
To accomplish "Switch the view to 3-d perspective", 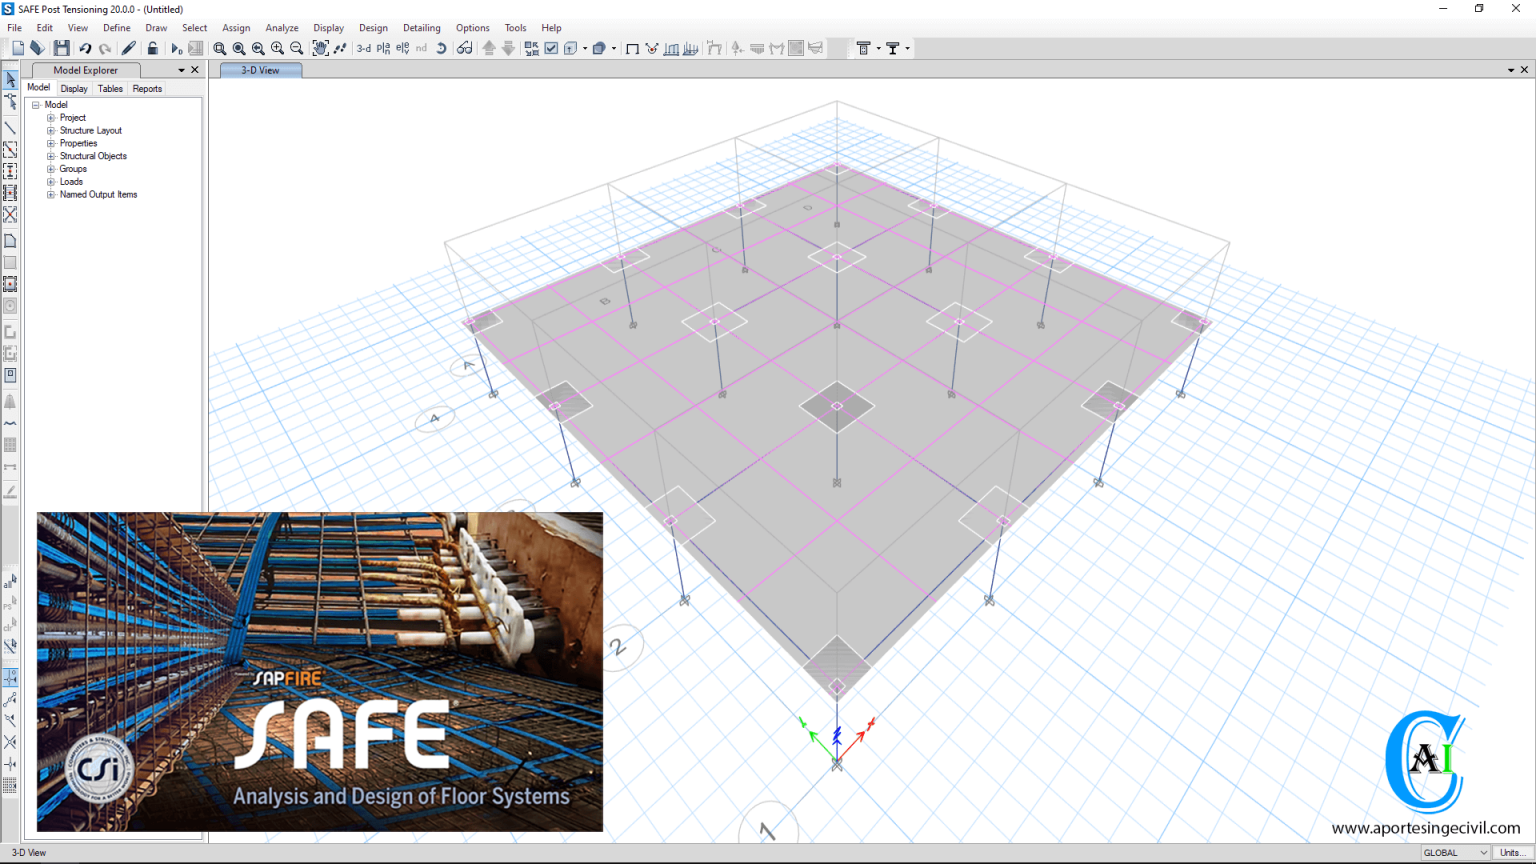I will [x=366, y=48].
